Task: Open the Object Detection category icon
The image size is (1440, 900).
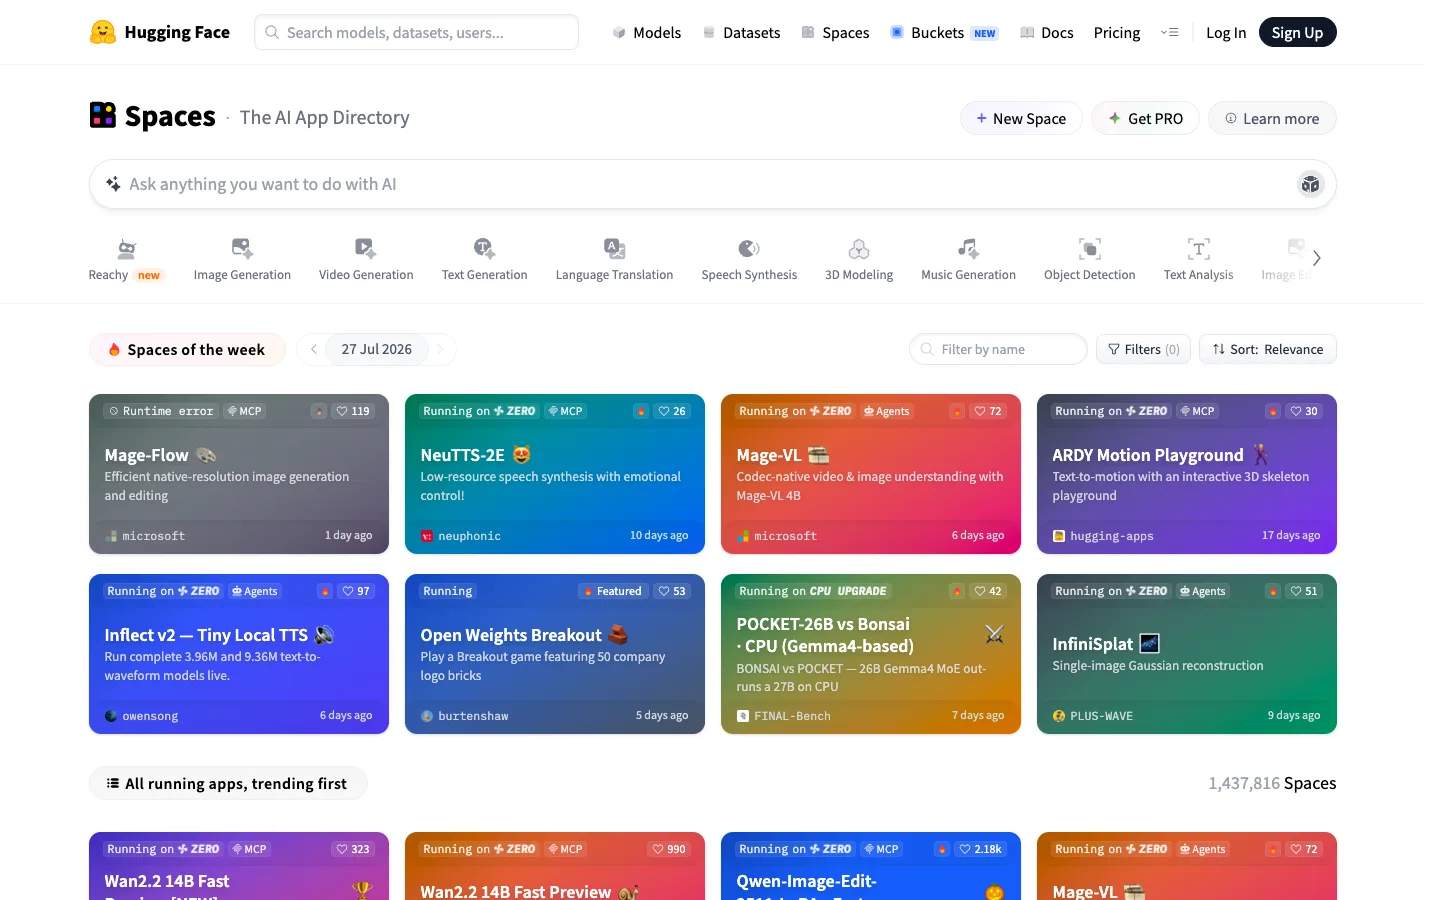Action: tap(1089, 249)
